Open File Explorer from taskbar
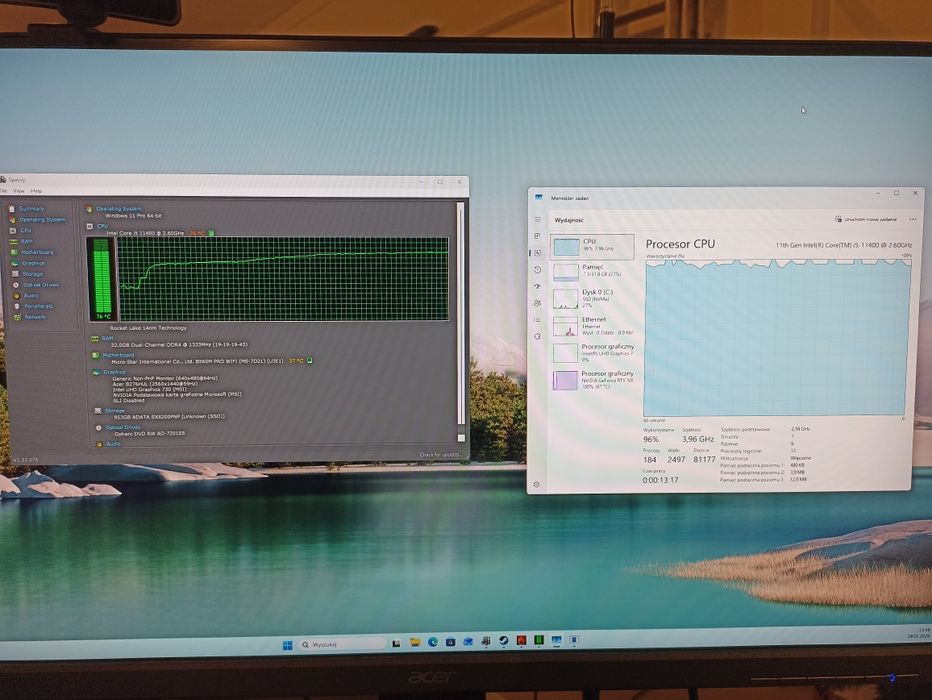 pos(415,642)
